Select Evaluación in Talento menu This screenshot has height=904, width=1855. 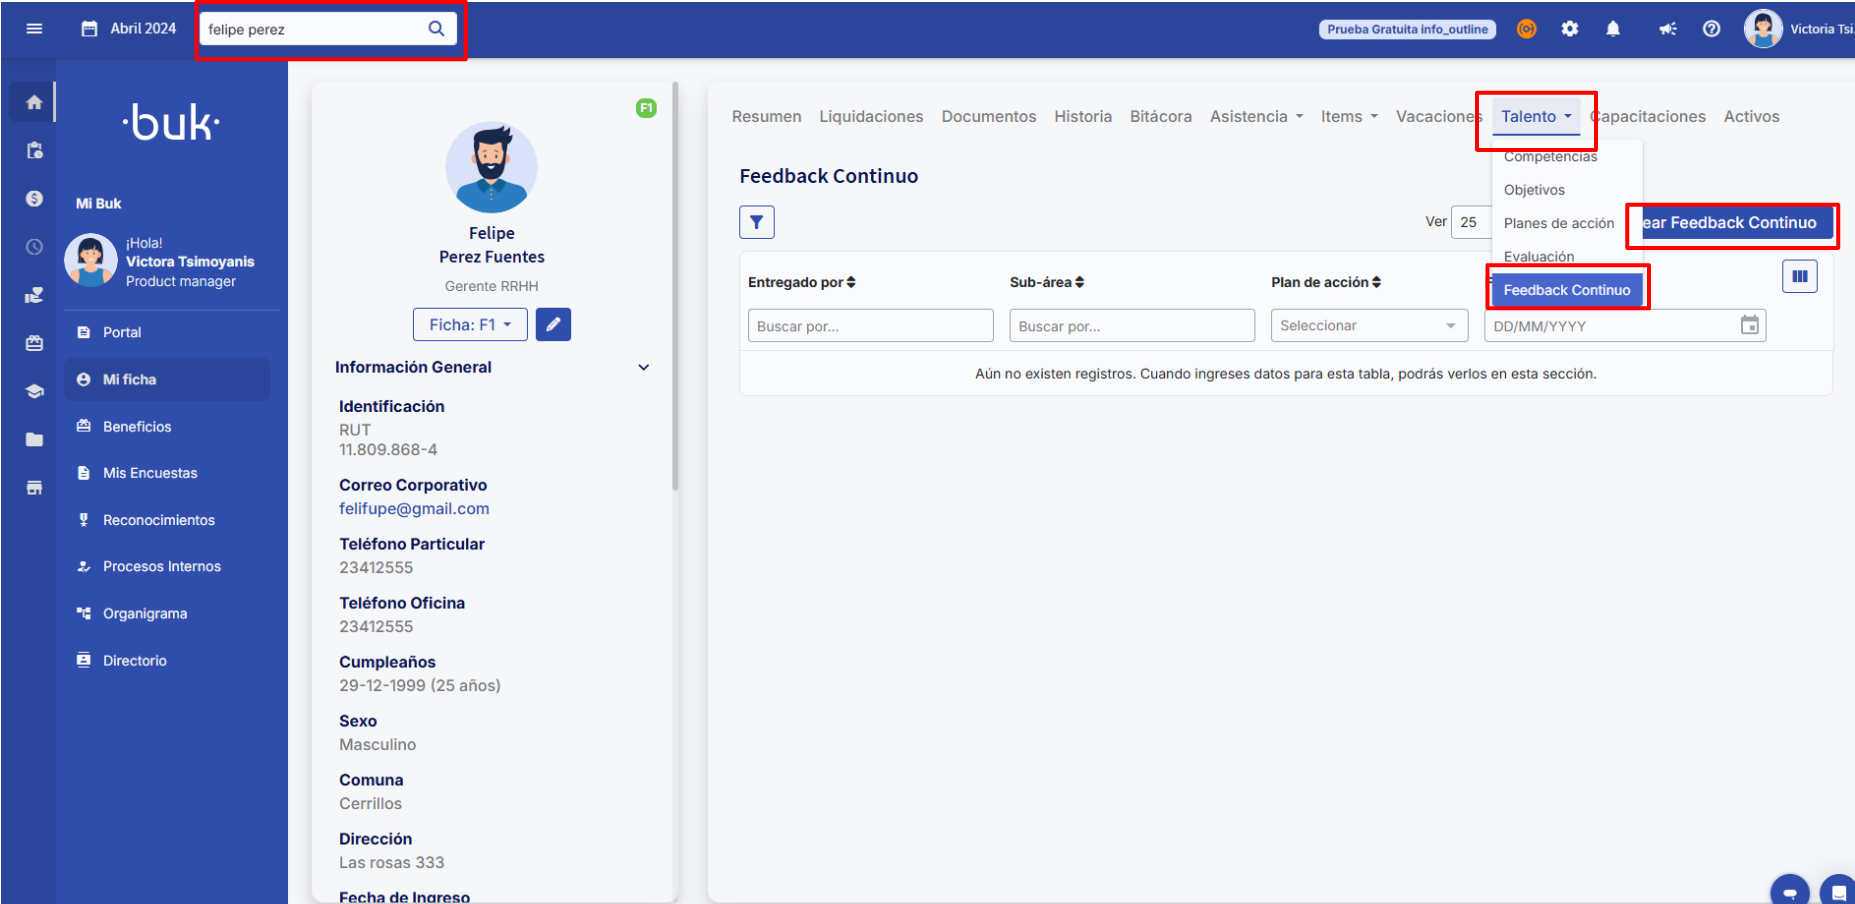click(x=1539, y=256)
